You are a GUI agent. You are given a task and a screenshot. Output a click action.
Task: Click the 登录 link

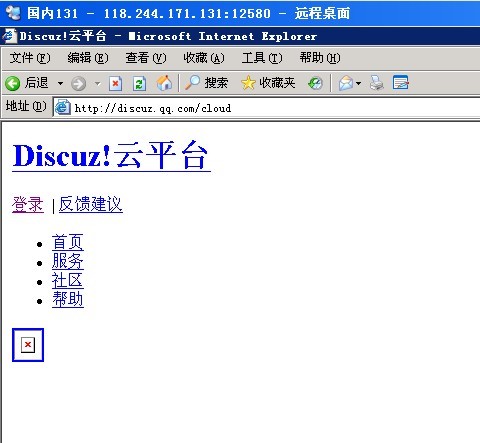pyautogui.click(x=28, y=204)
